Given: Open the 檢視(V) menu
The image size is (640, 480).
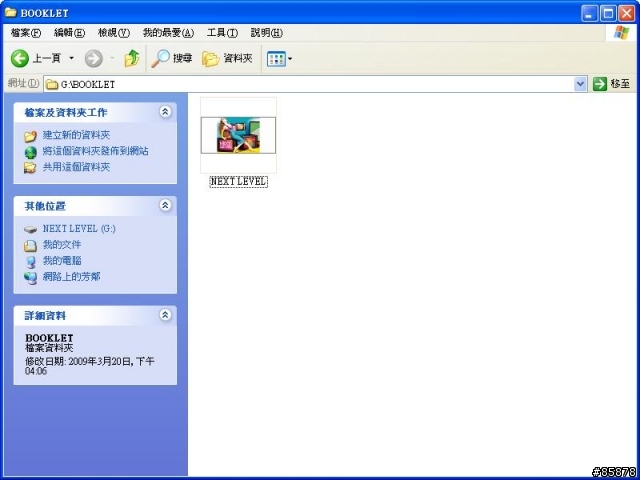Looking at the screenshot, I should (x=114, y=33).
